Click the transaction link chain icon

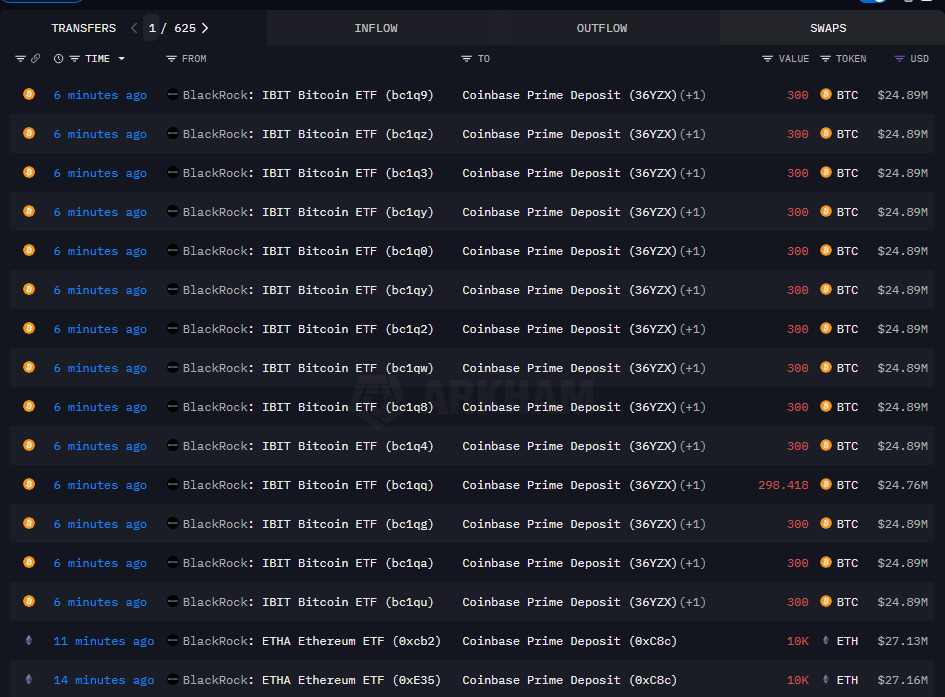coord(36,59)
